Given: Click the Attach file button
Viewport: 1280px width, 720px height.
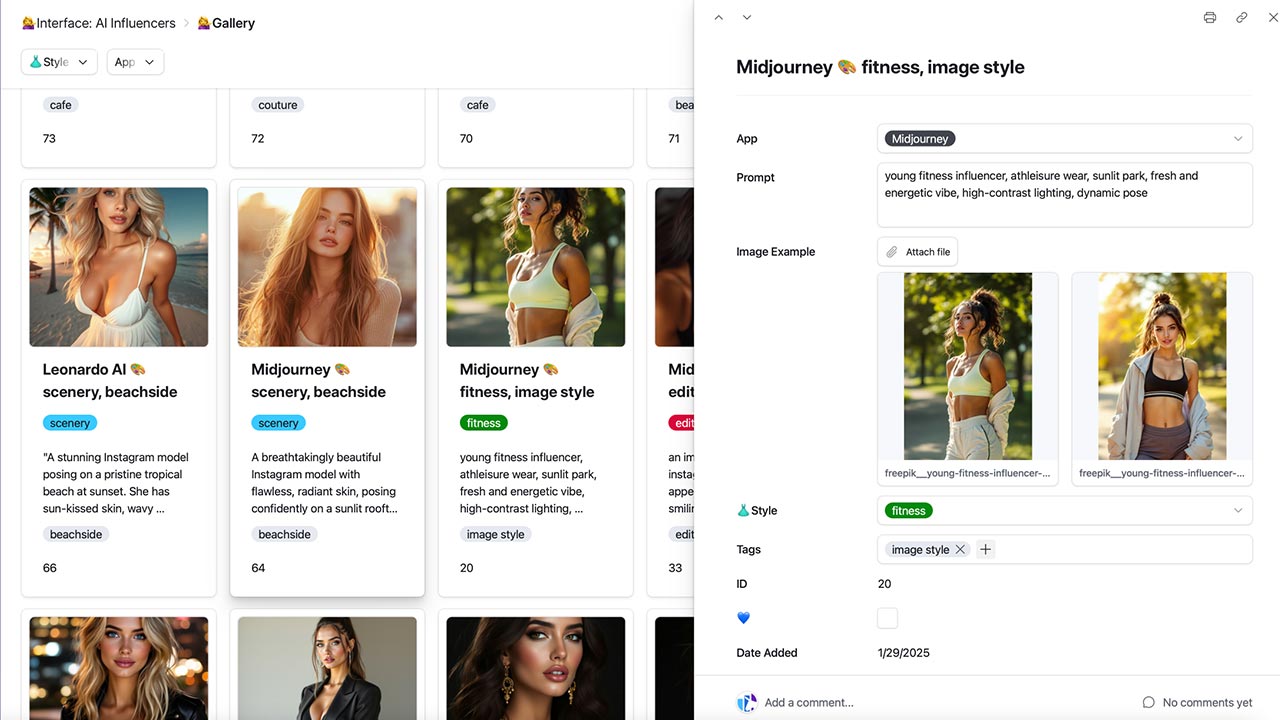Looking at the screenshot, I should 917,252.
